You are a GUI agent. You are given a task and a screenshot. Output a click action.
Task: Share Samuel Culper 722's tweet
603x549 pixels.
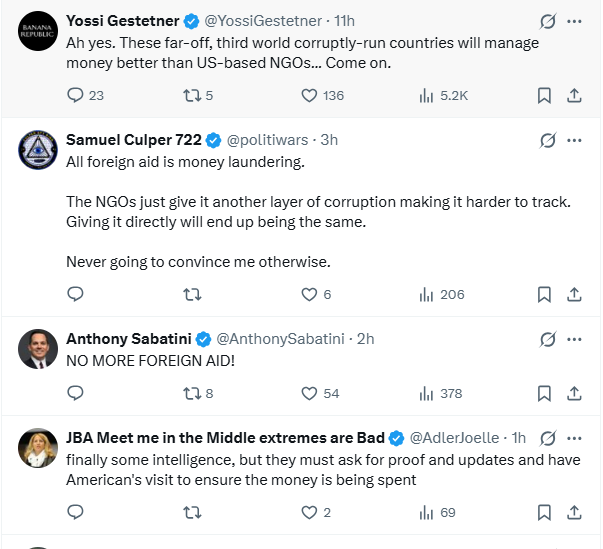point(575,294)
